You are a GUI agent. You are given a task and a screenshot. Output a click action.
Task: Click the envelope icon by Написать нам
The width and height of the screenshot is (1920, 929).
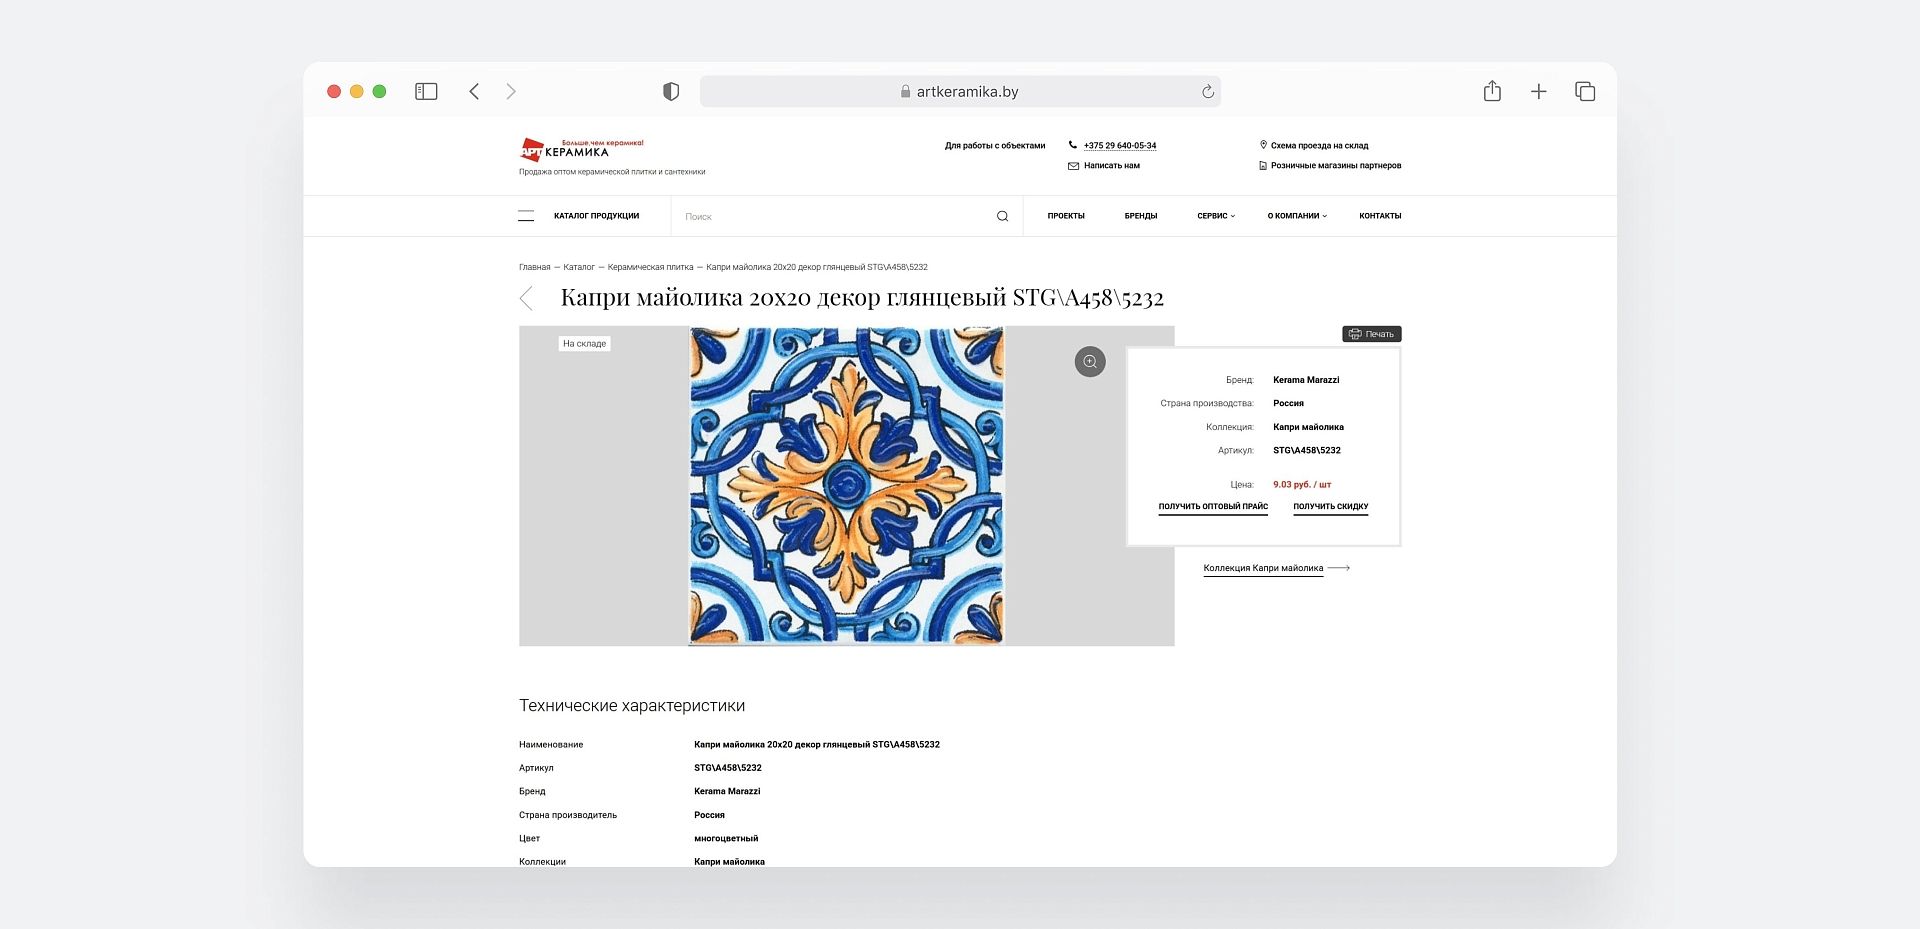click(x=1073, y=166)
